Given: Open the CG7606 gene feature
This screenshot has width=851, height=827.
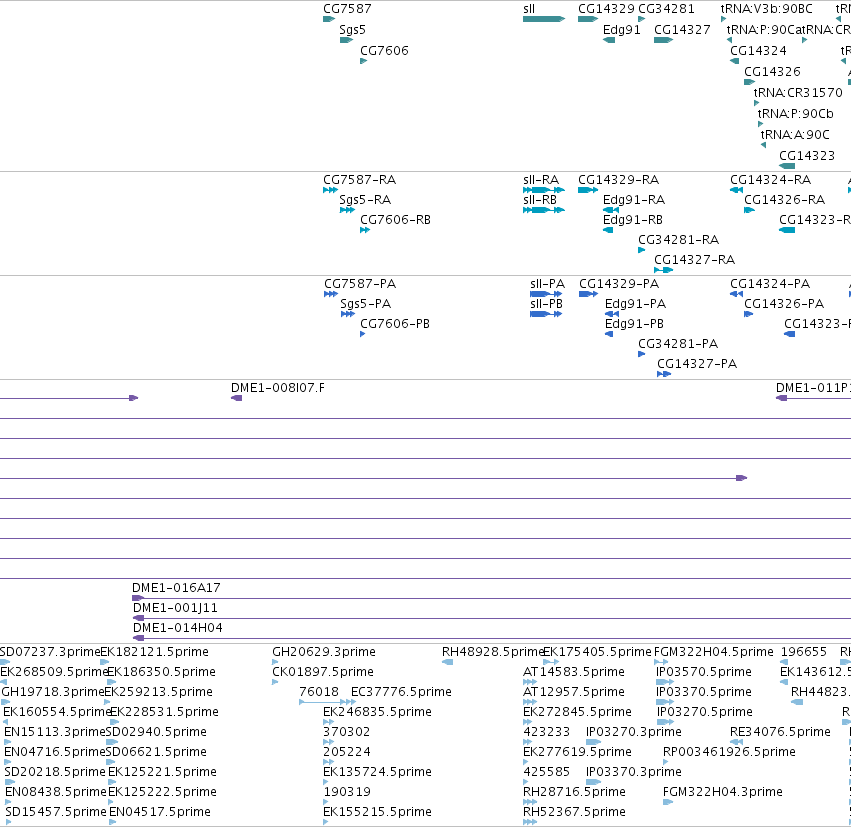Looking at the screenshot, I should (364, 61).
